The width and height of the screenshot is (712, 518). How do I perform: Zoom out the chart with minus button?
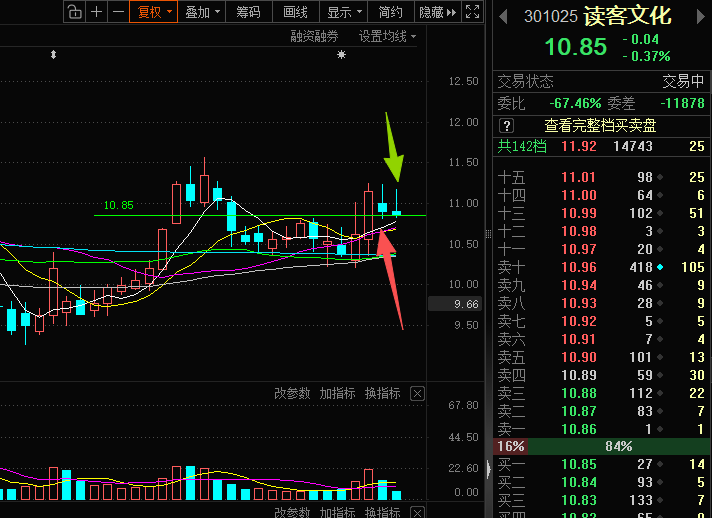(x=119, y=12)
